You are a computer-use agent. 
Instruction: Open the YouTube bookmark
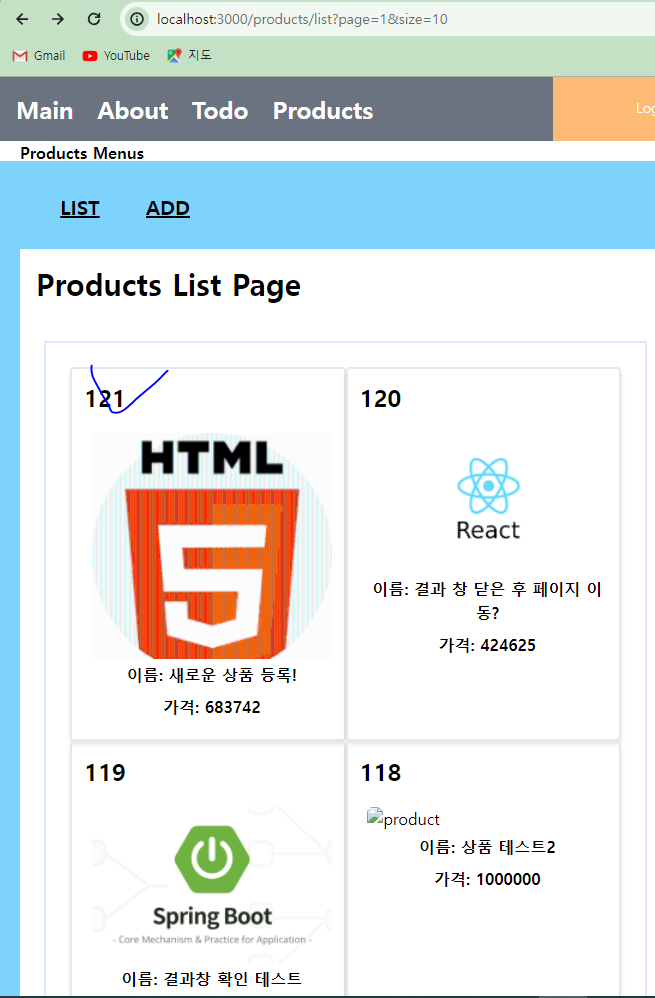pos(116,56)
